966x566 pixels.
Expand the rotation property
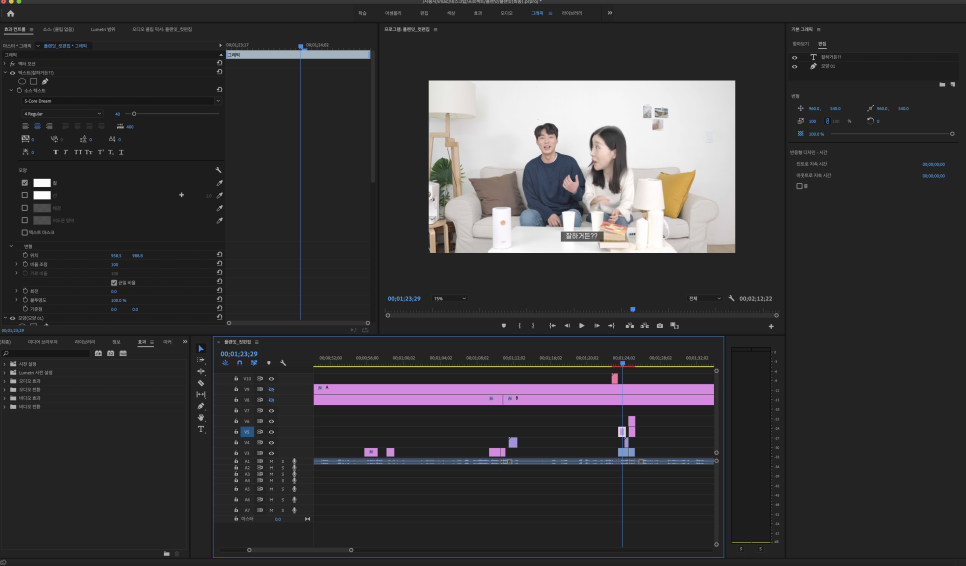(17, 291)
